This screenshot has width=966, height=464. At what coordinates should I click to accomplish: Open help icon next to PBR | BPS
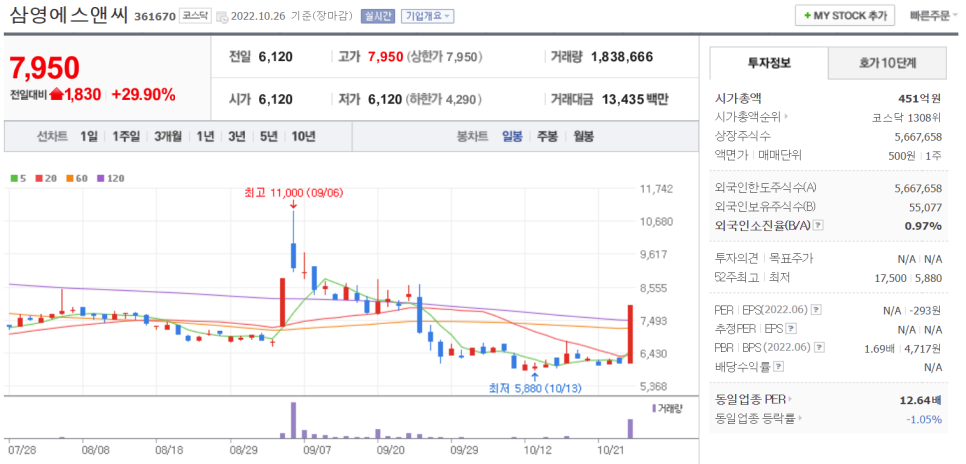[x=817, y=348]
